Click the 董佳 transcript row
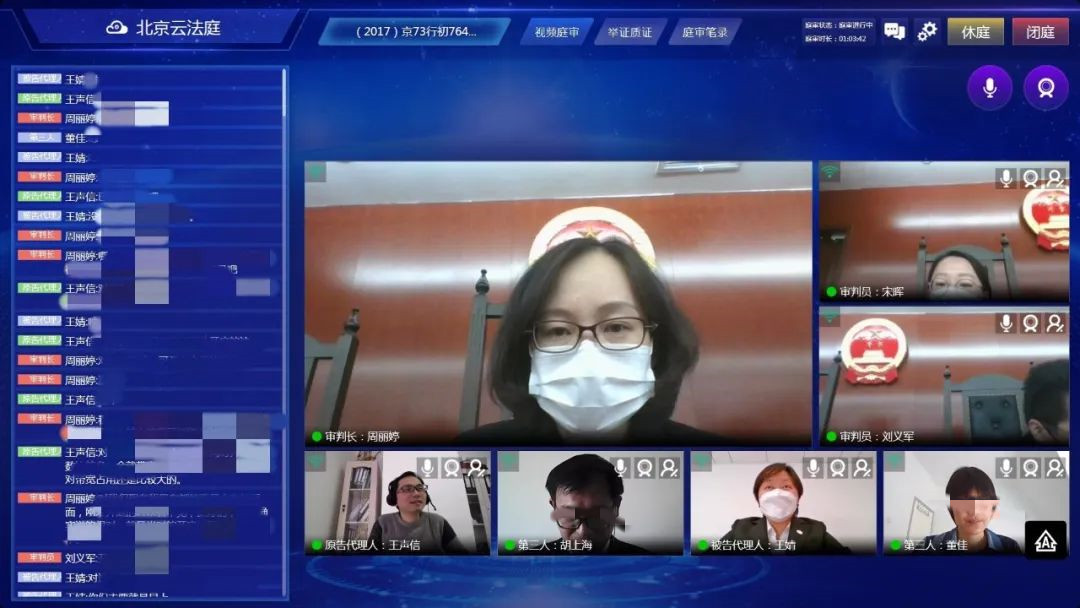The image size is (1080, 608). (148, 138)
